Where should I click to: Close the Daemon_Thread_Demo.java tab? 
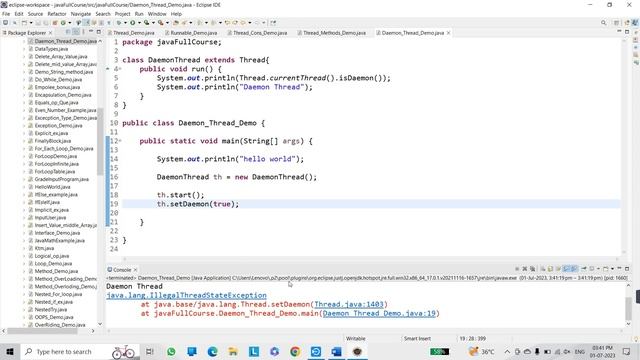pyautogui.click(x=449, y=33)
